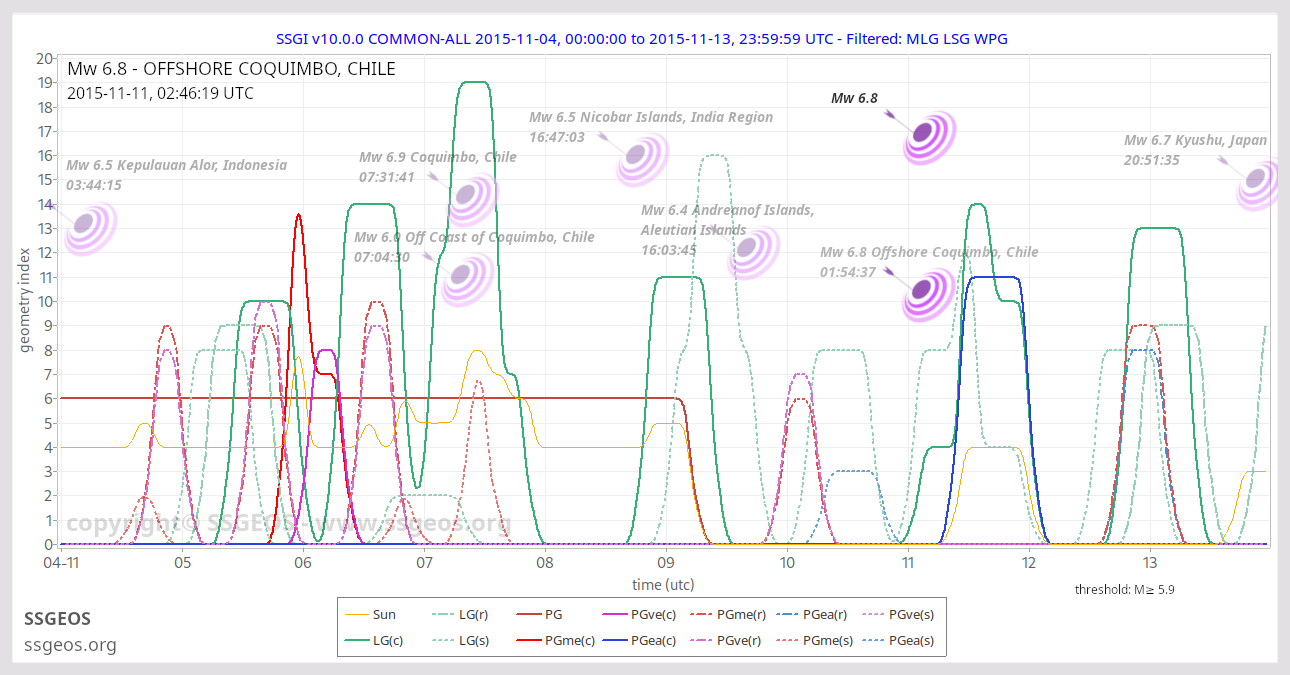Image resolution: width=1290 pixels, height=675 pixels.
Task: Click the SSGI version chart title
Action: click(641, 38)
